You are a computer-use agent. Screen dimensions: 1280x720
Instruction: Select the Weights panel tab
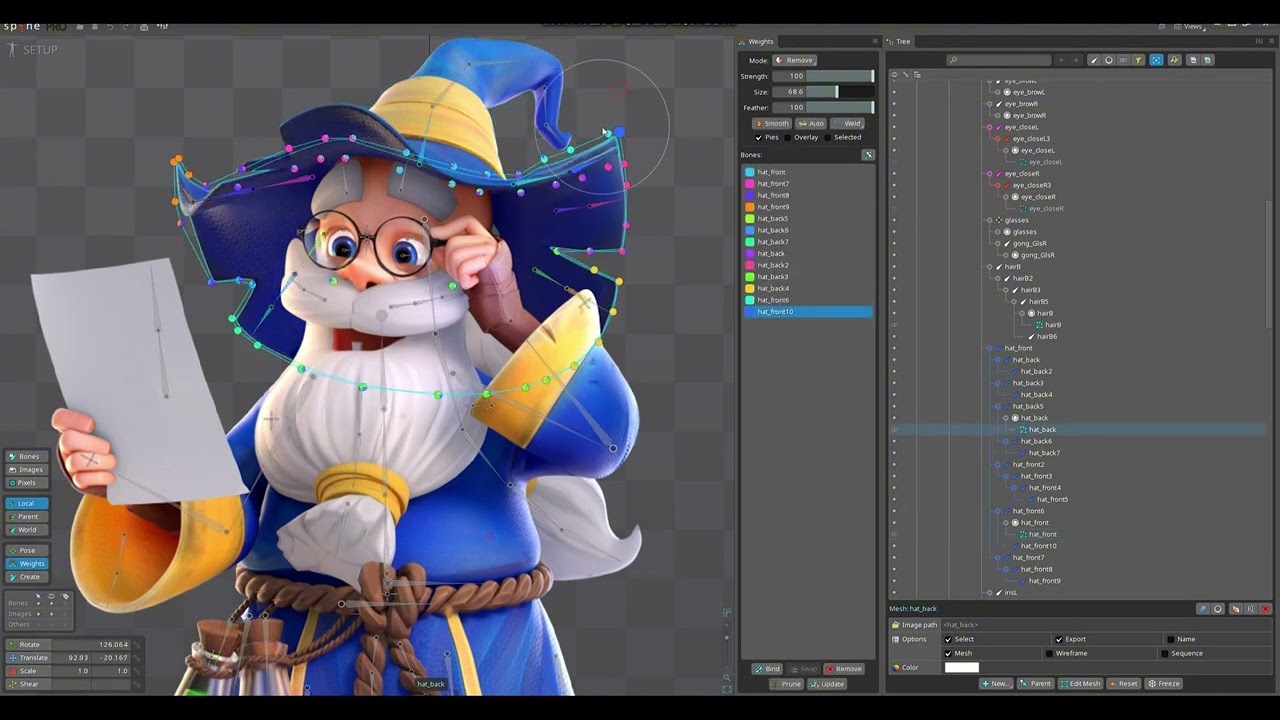point(760,41)
